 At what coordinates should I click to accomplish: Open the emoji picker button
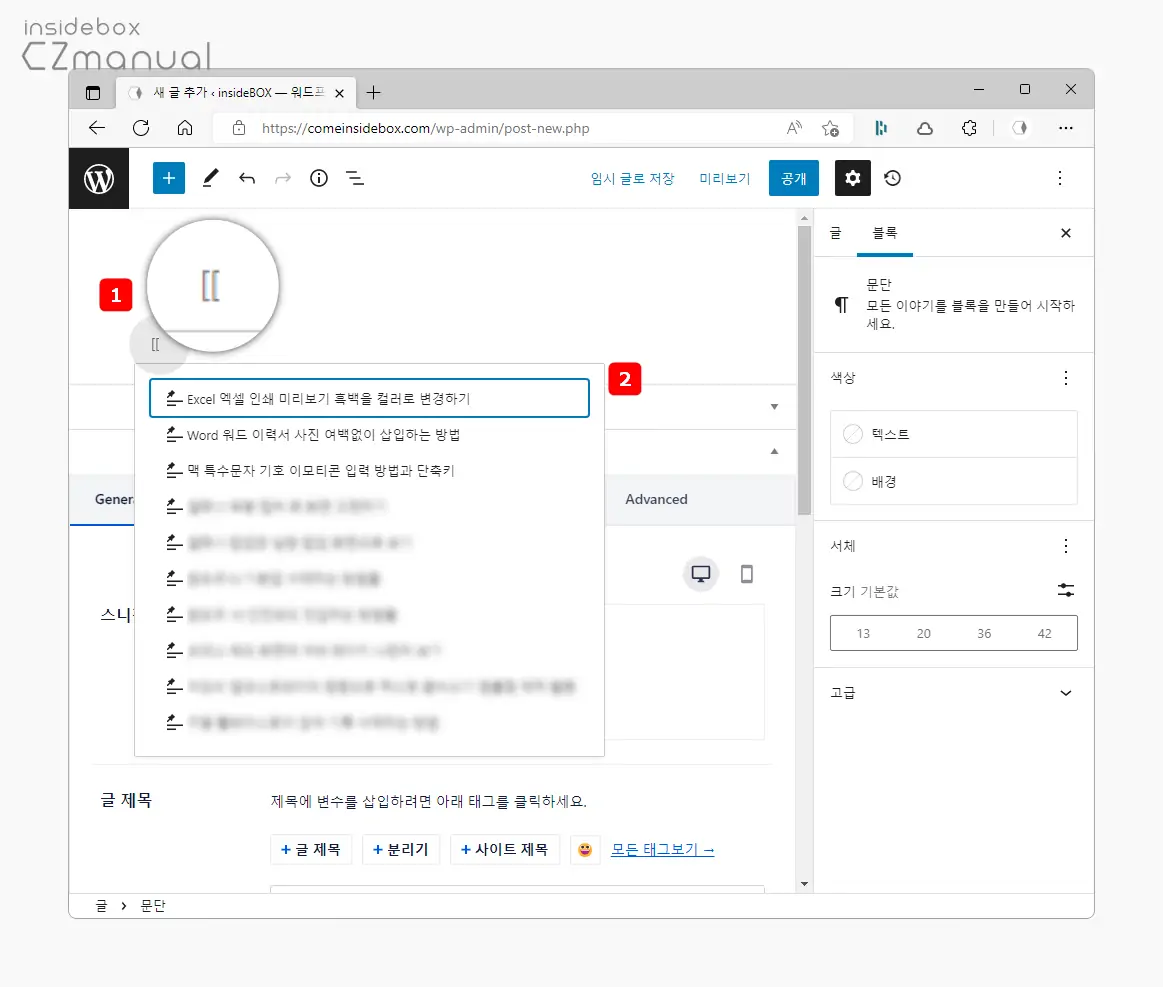(x=585, y=850)
